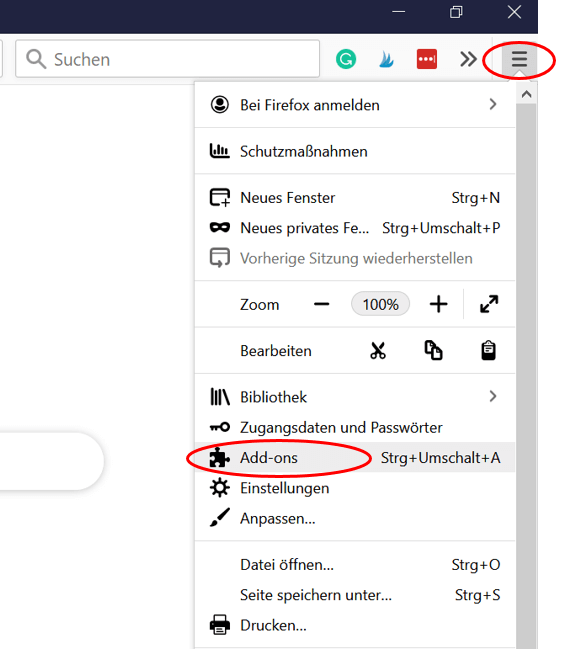This screenshot has width=566, height=651.
Task: Click the Bearbeiten label
Action: click(276, 351)
